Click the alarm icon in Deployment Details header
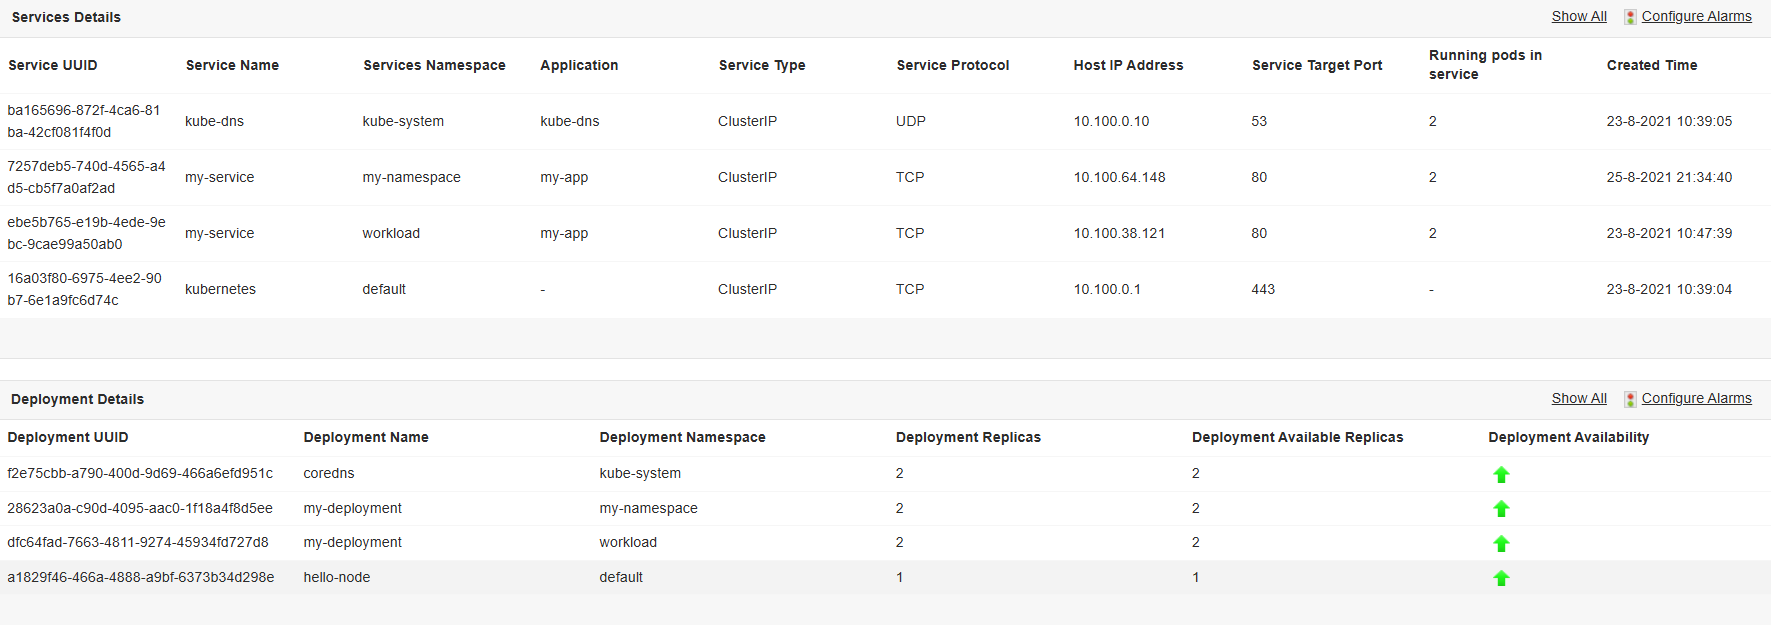This screenshot has width=1771, height=625. point(1630,399)
